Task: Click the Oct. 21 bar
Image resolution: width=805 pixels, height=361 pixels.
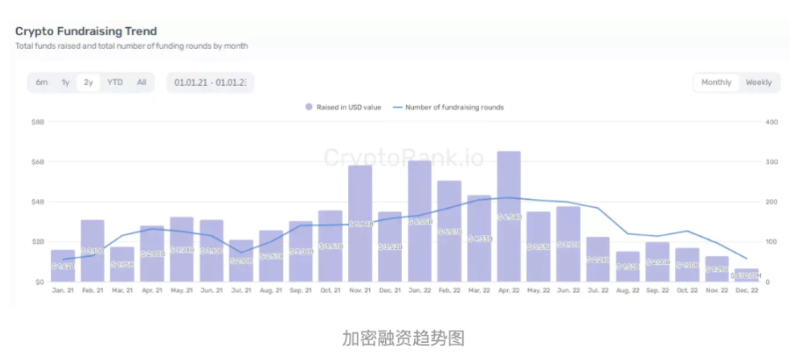Action: [x=330, y=246]
